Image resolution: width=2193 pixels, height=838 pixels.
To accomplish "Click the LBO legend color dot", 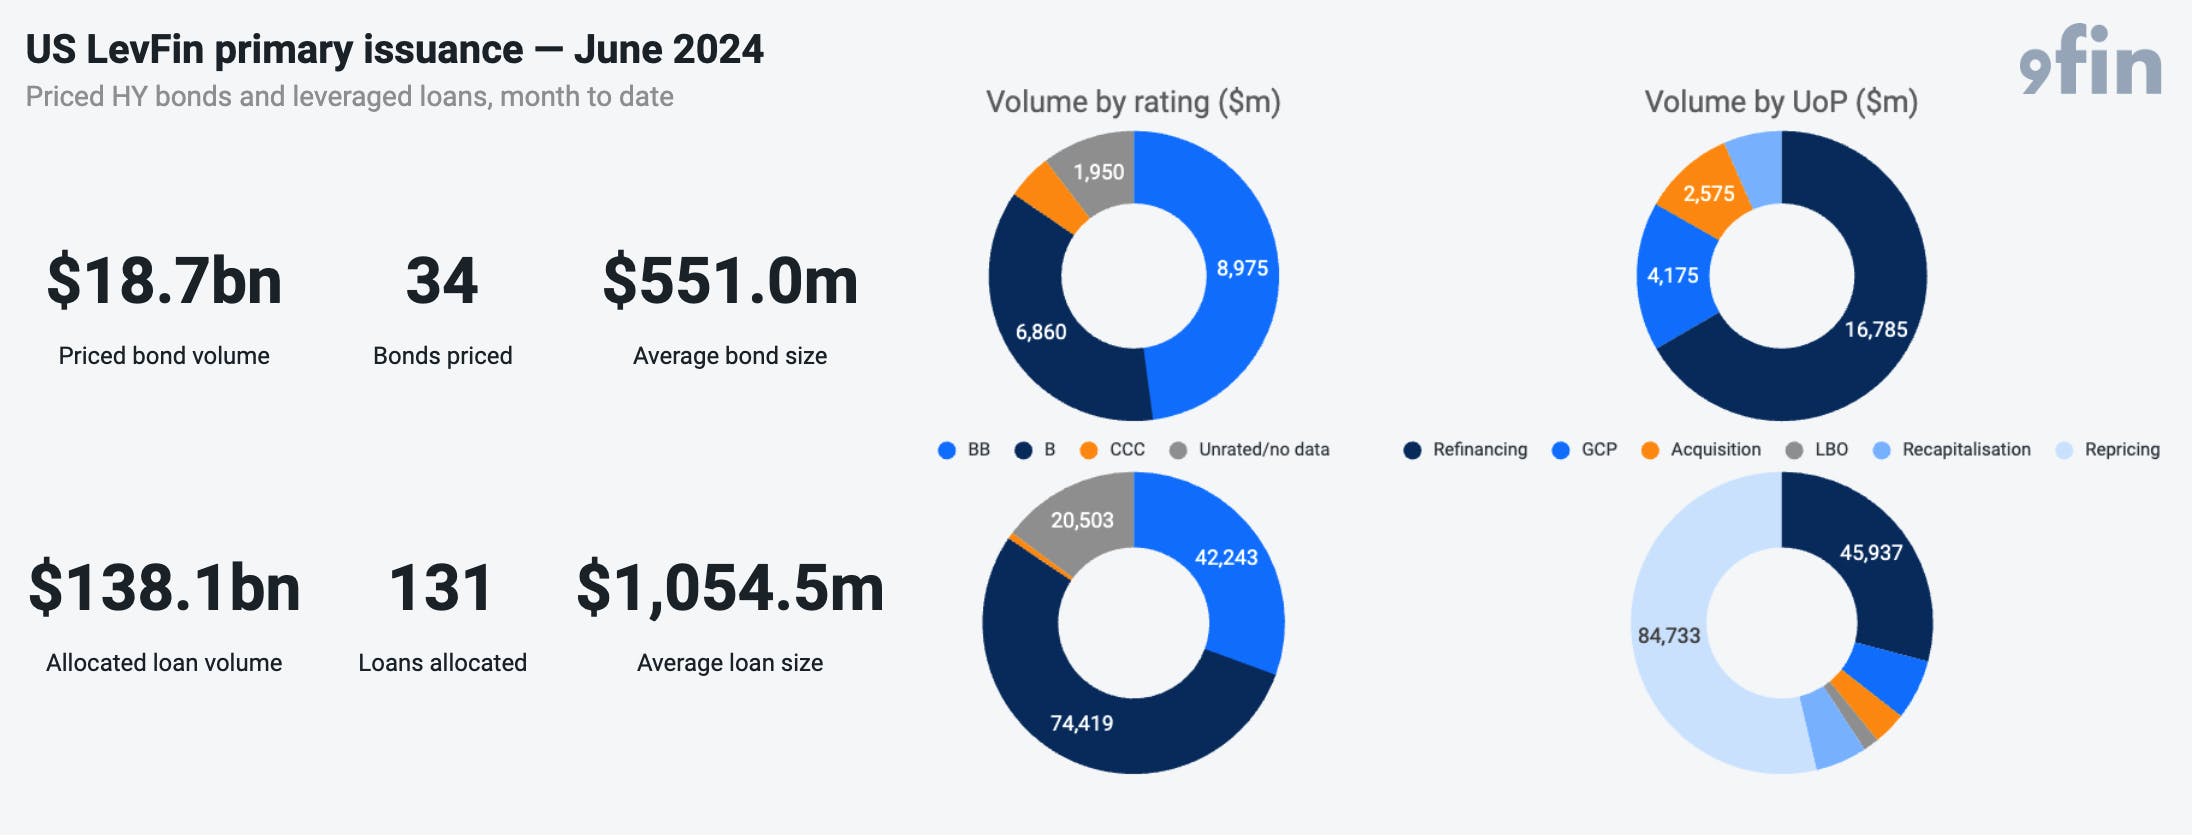I will (x=1794, y=451).
